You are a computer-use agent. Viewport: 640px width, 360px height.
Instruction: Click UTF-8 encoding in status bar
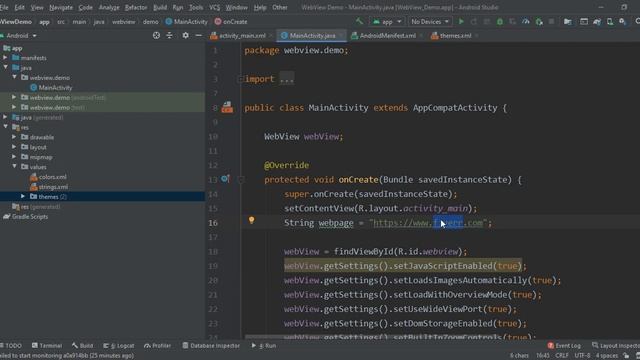[582, 356]
